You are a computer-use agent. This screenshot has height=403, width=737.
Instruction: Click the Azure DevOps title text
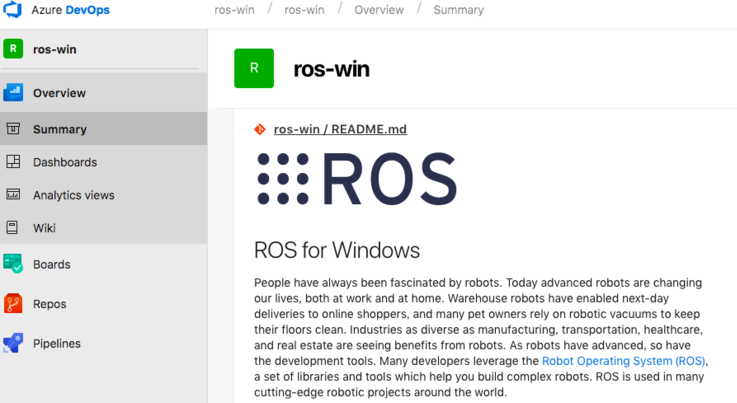71,10
